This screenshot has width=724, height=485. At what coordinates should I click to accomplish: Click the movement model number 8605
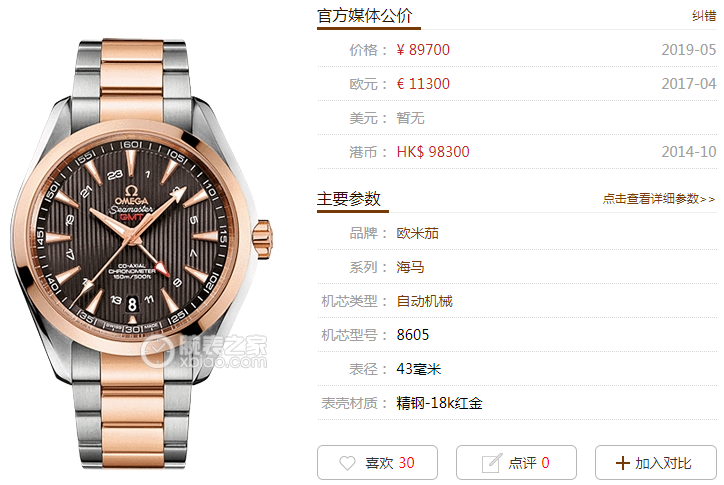412,335
